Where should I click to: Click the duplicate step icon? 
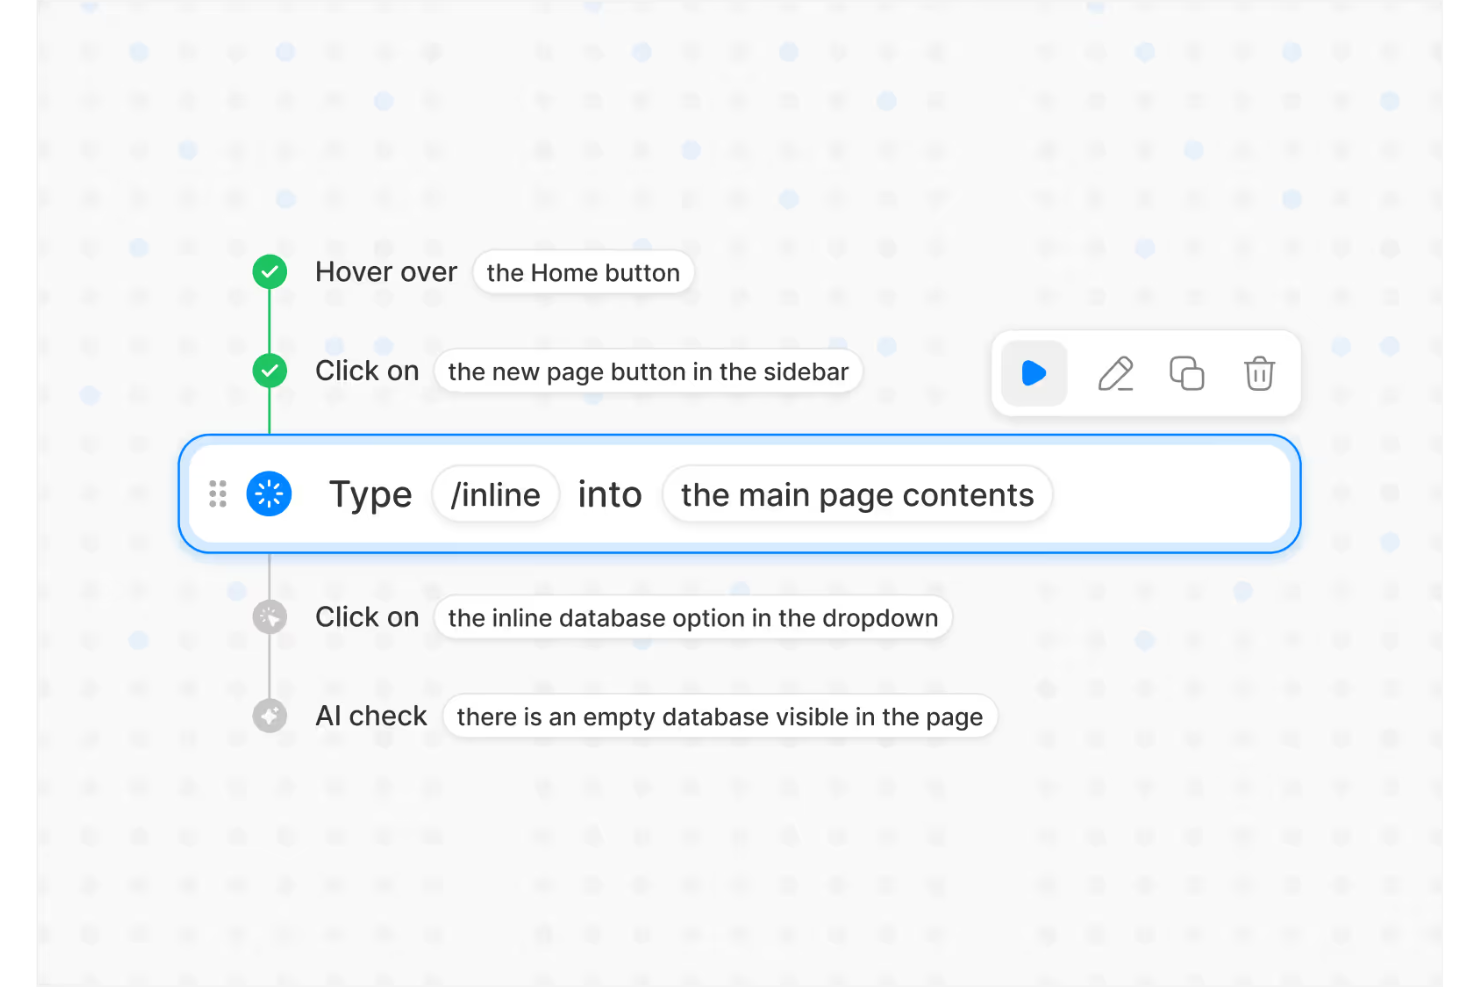coord(1186,373)
